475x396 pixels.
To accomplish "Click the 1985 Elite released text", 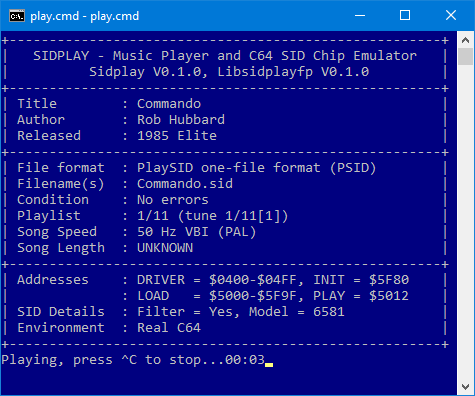I will coord(177,136).
